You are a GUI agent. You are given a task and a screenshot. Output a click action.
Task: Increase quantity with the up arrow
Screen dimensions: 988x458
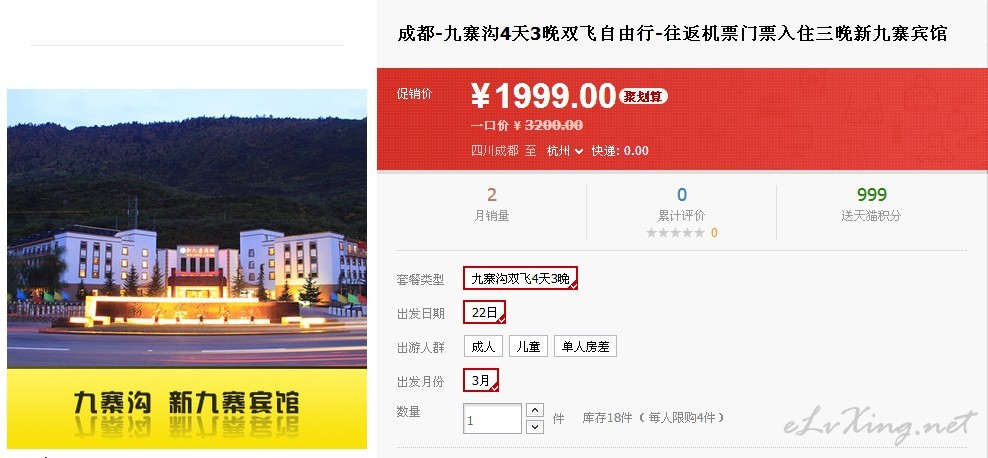[534, 410]
